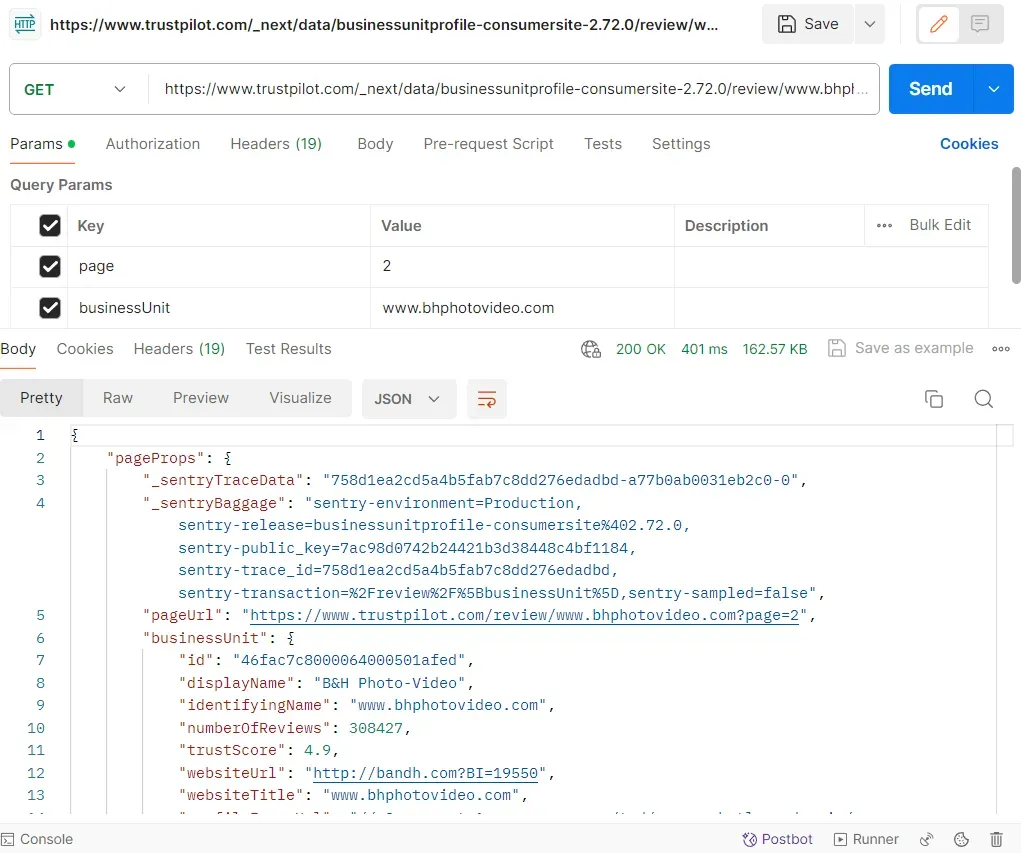Switch to the Authorization tab

(153, 144)
